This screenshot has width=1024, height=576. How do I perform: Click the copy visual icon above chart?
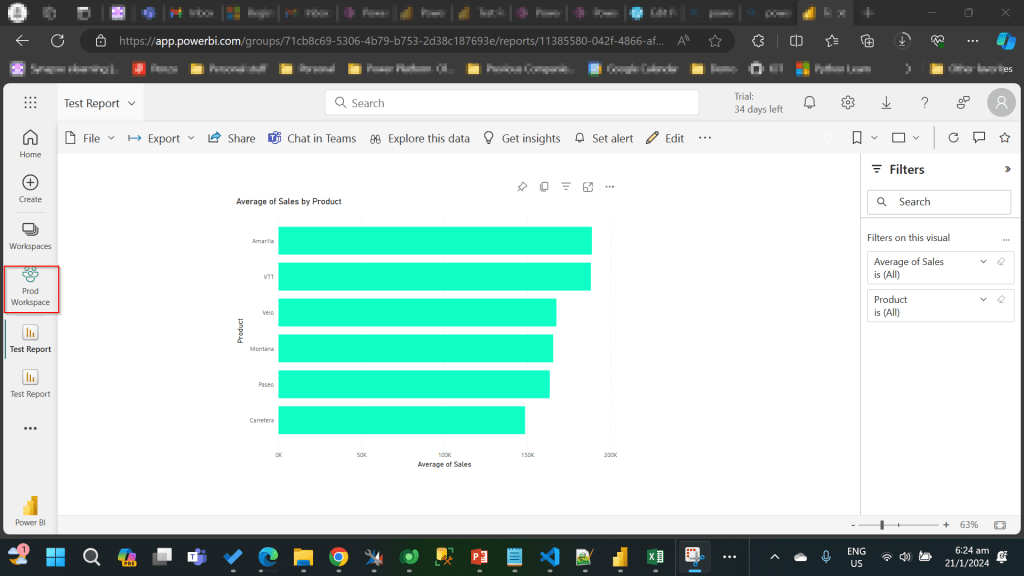[544, 187]
